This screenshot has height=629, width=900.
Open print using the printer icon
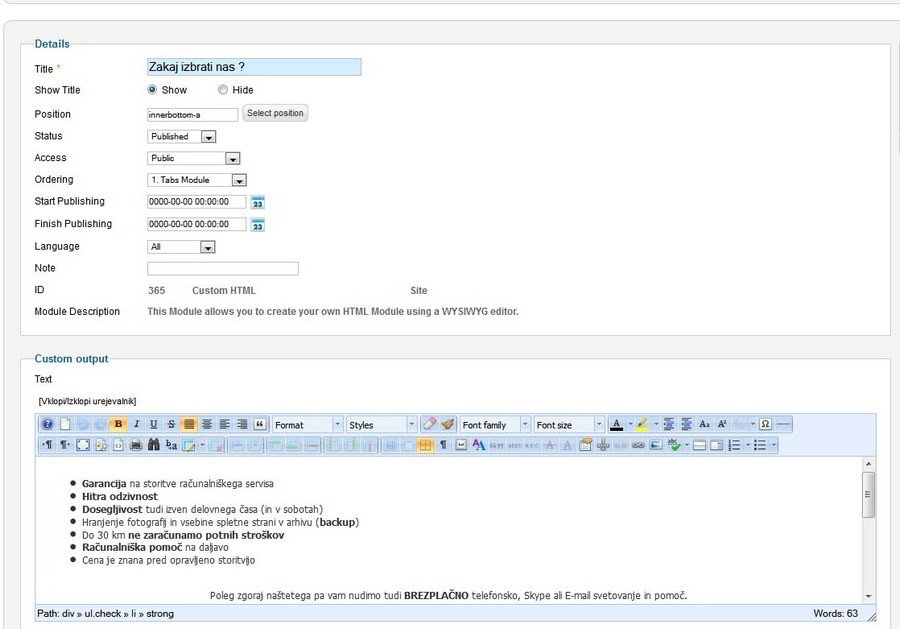[x=135, y=445]
